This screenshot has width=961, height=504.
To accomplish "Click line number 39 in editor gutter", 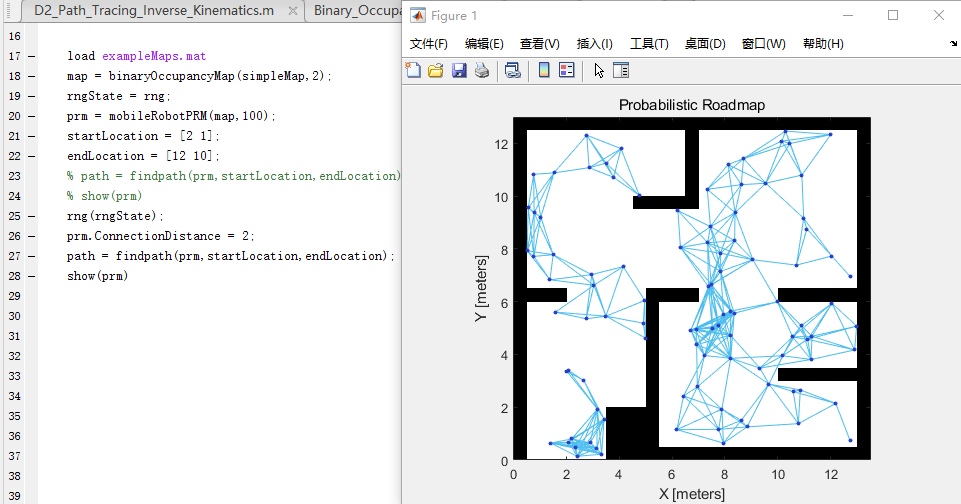I will point(15,496).
